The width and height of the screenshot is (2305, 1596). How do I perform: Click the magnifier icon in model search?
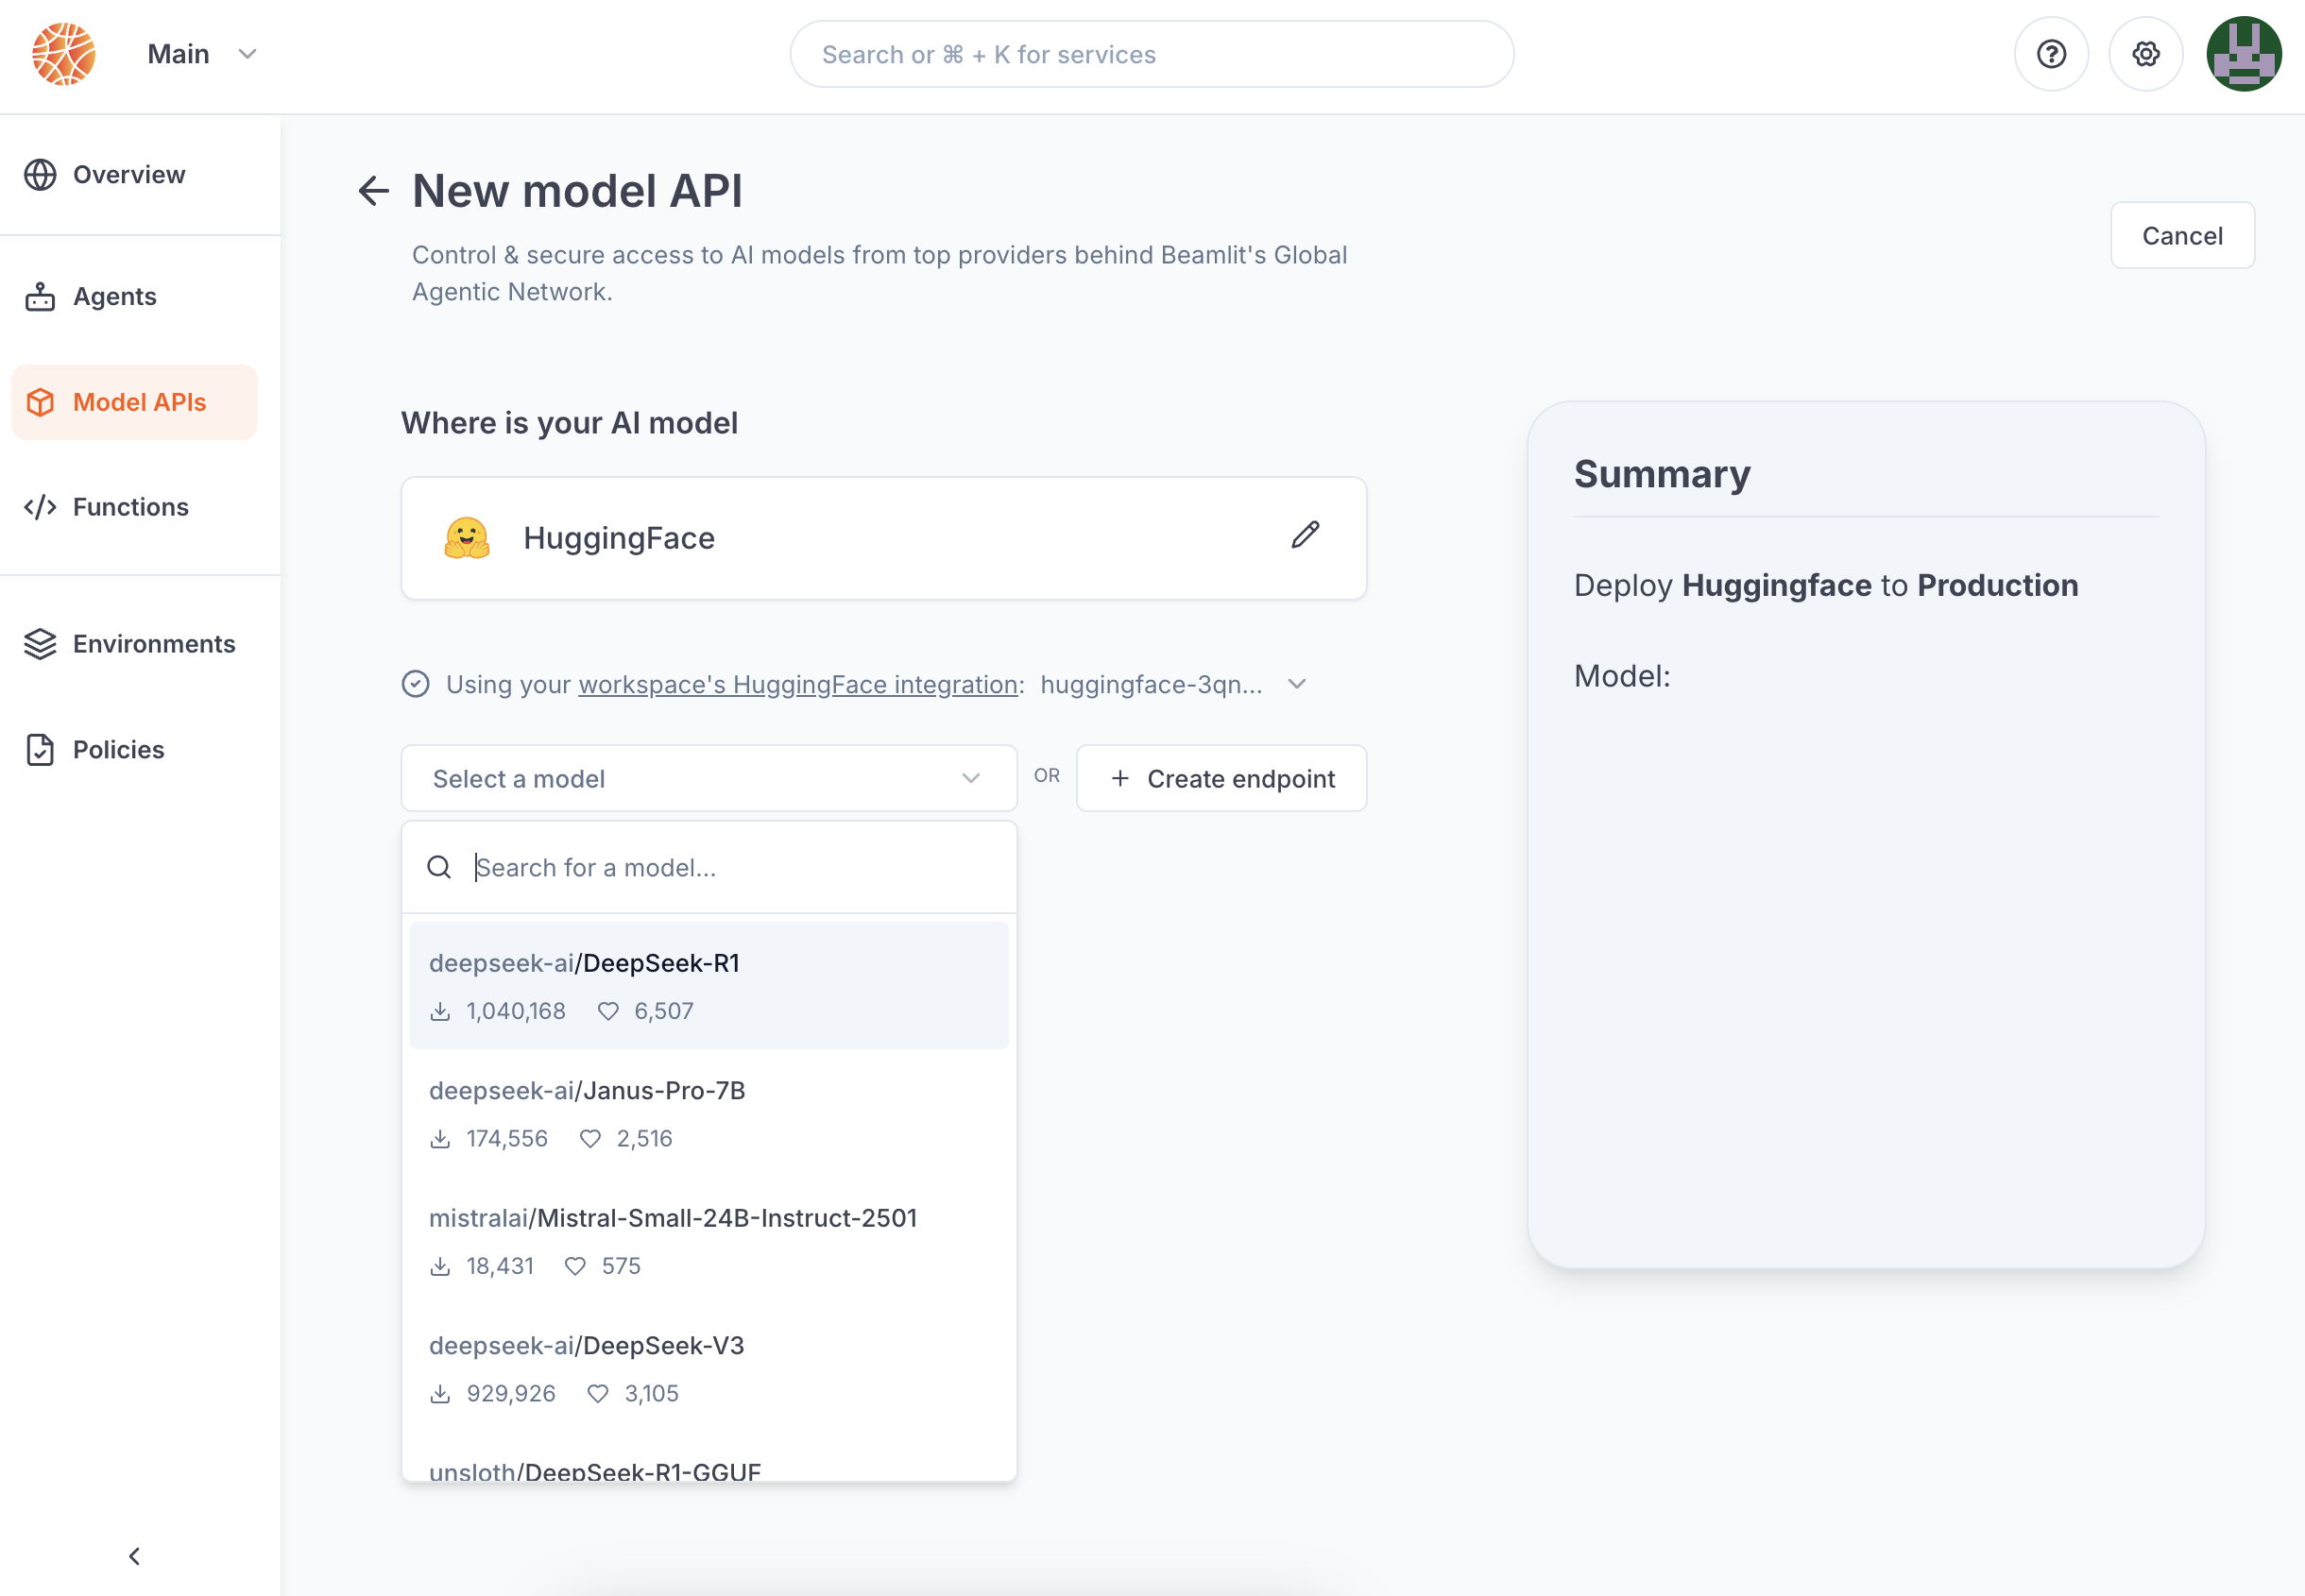[x=439, y=867]
